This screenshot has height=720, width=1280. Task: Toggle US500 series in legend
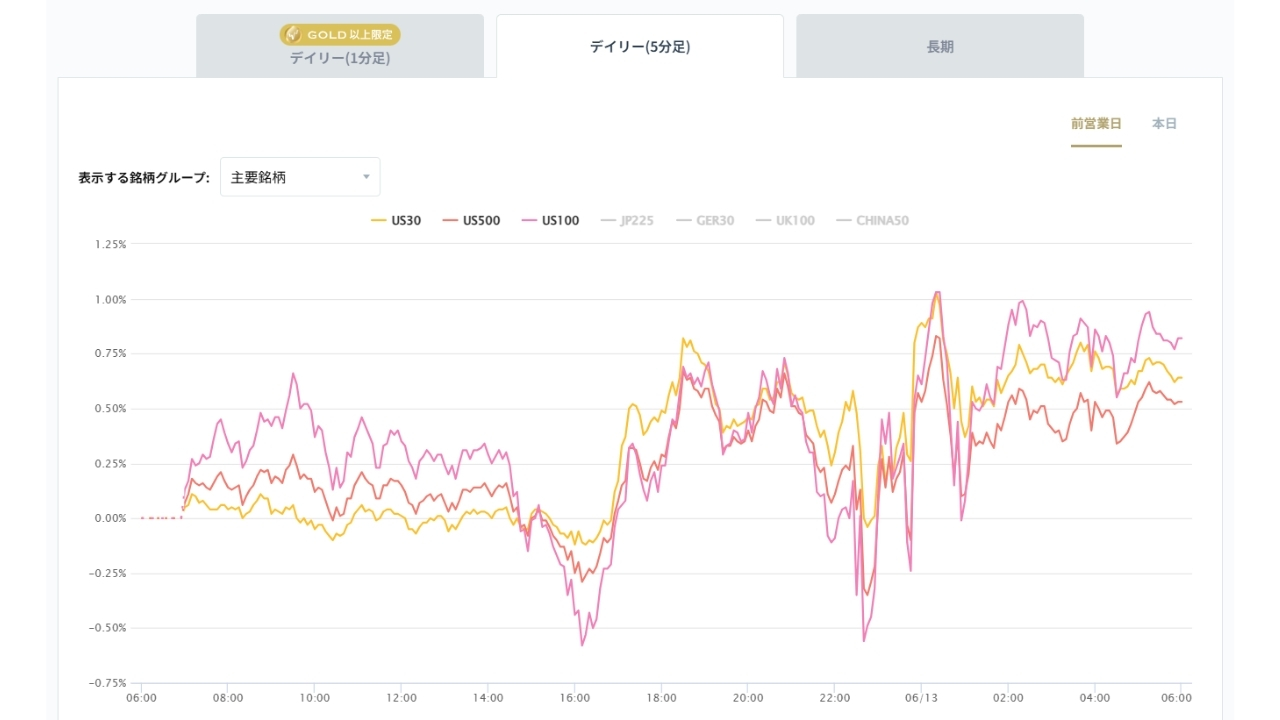471,221
